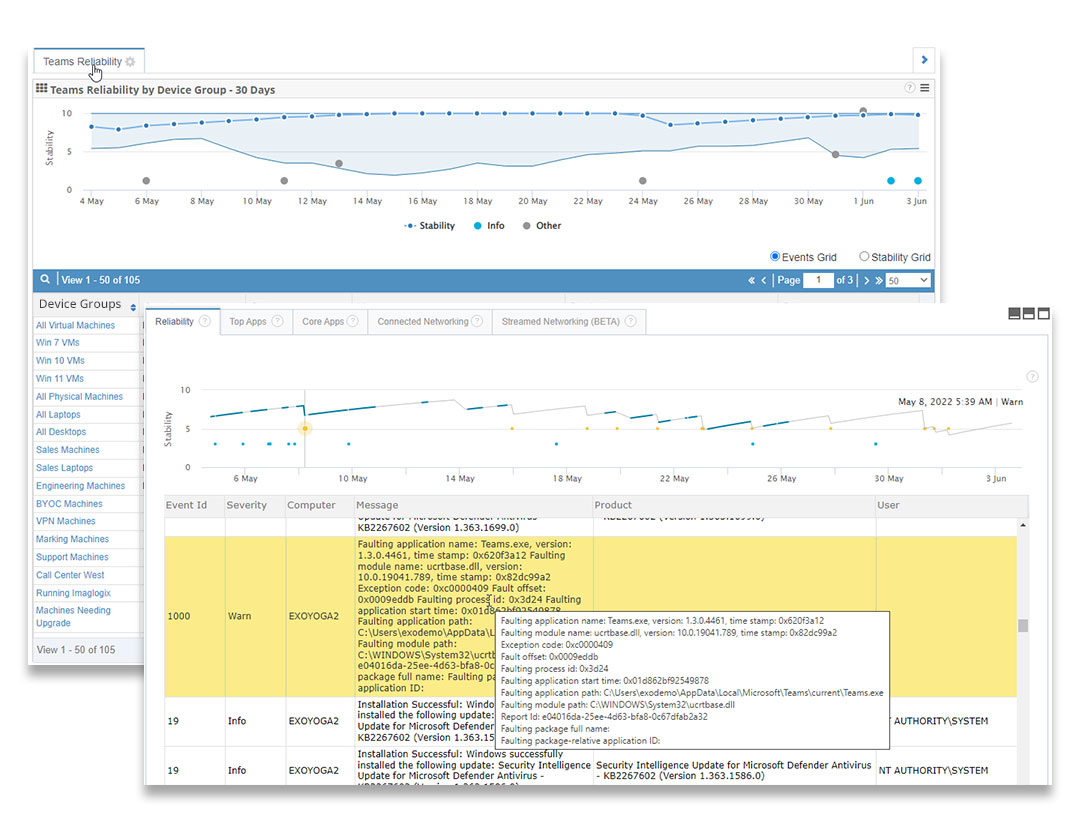Open the Teams Reliability tab gear settings
The height and width of the screenshot is (835, 1077).
[x=131, y=62]
